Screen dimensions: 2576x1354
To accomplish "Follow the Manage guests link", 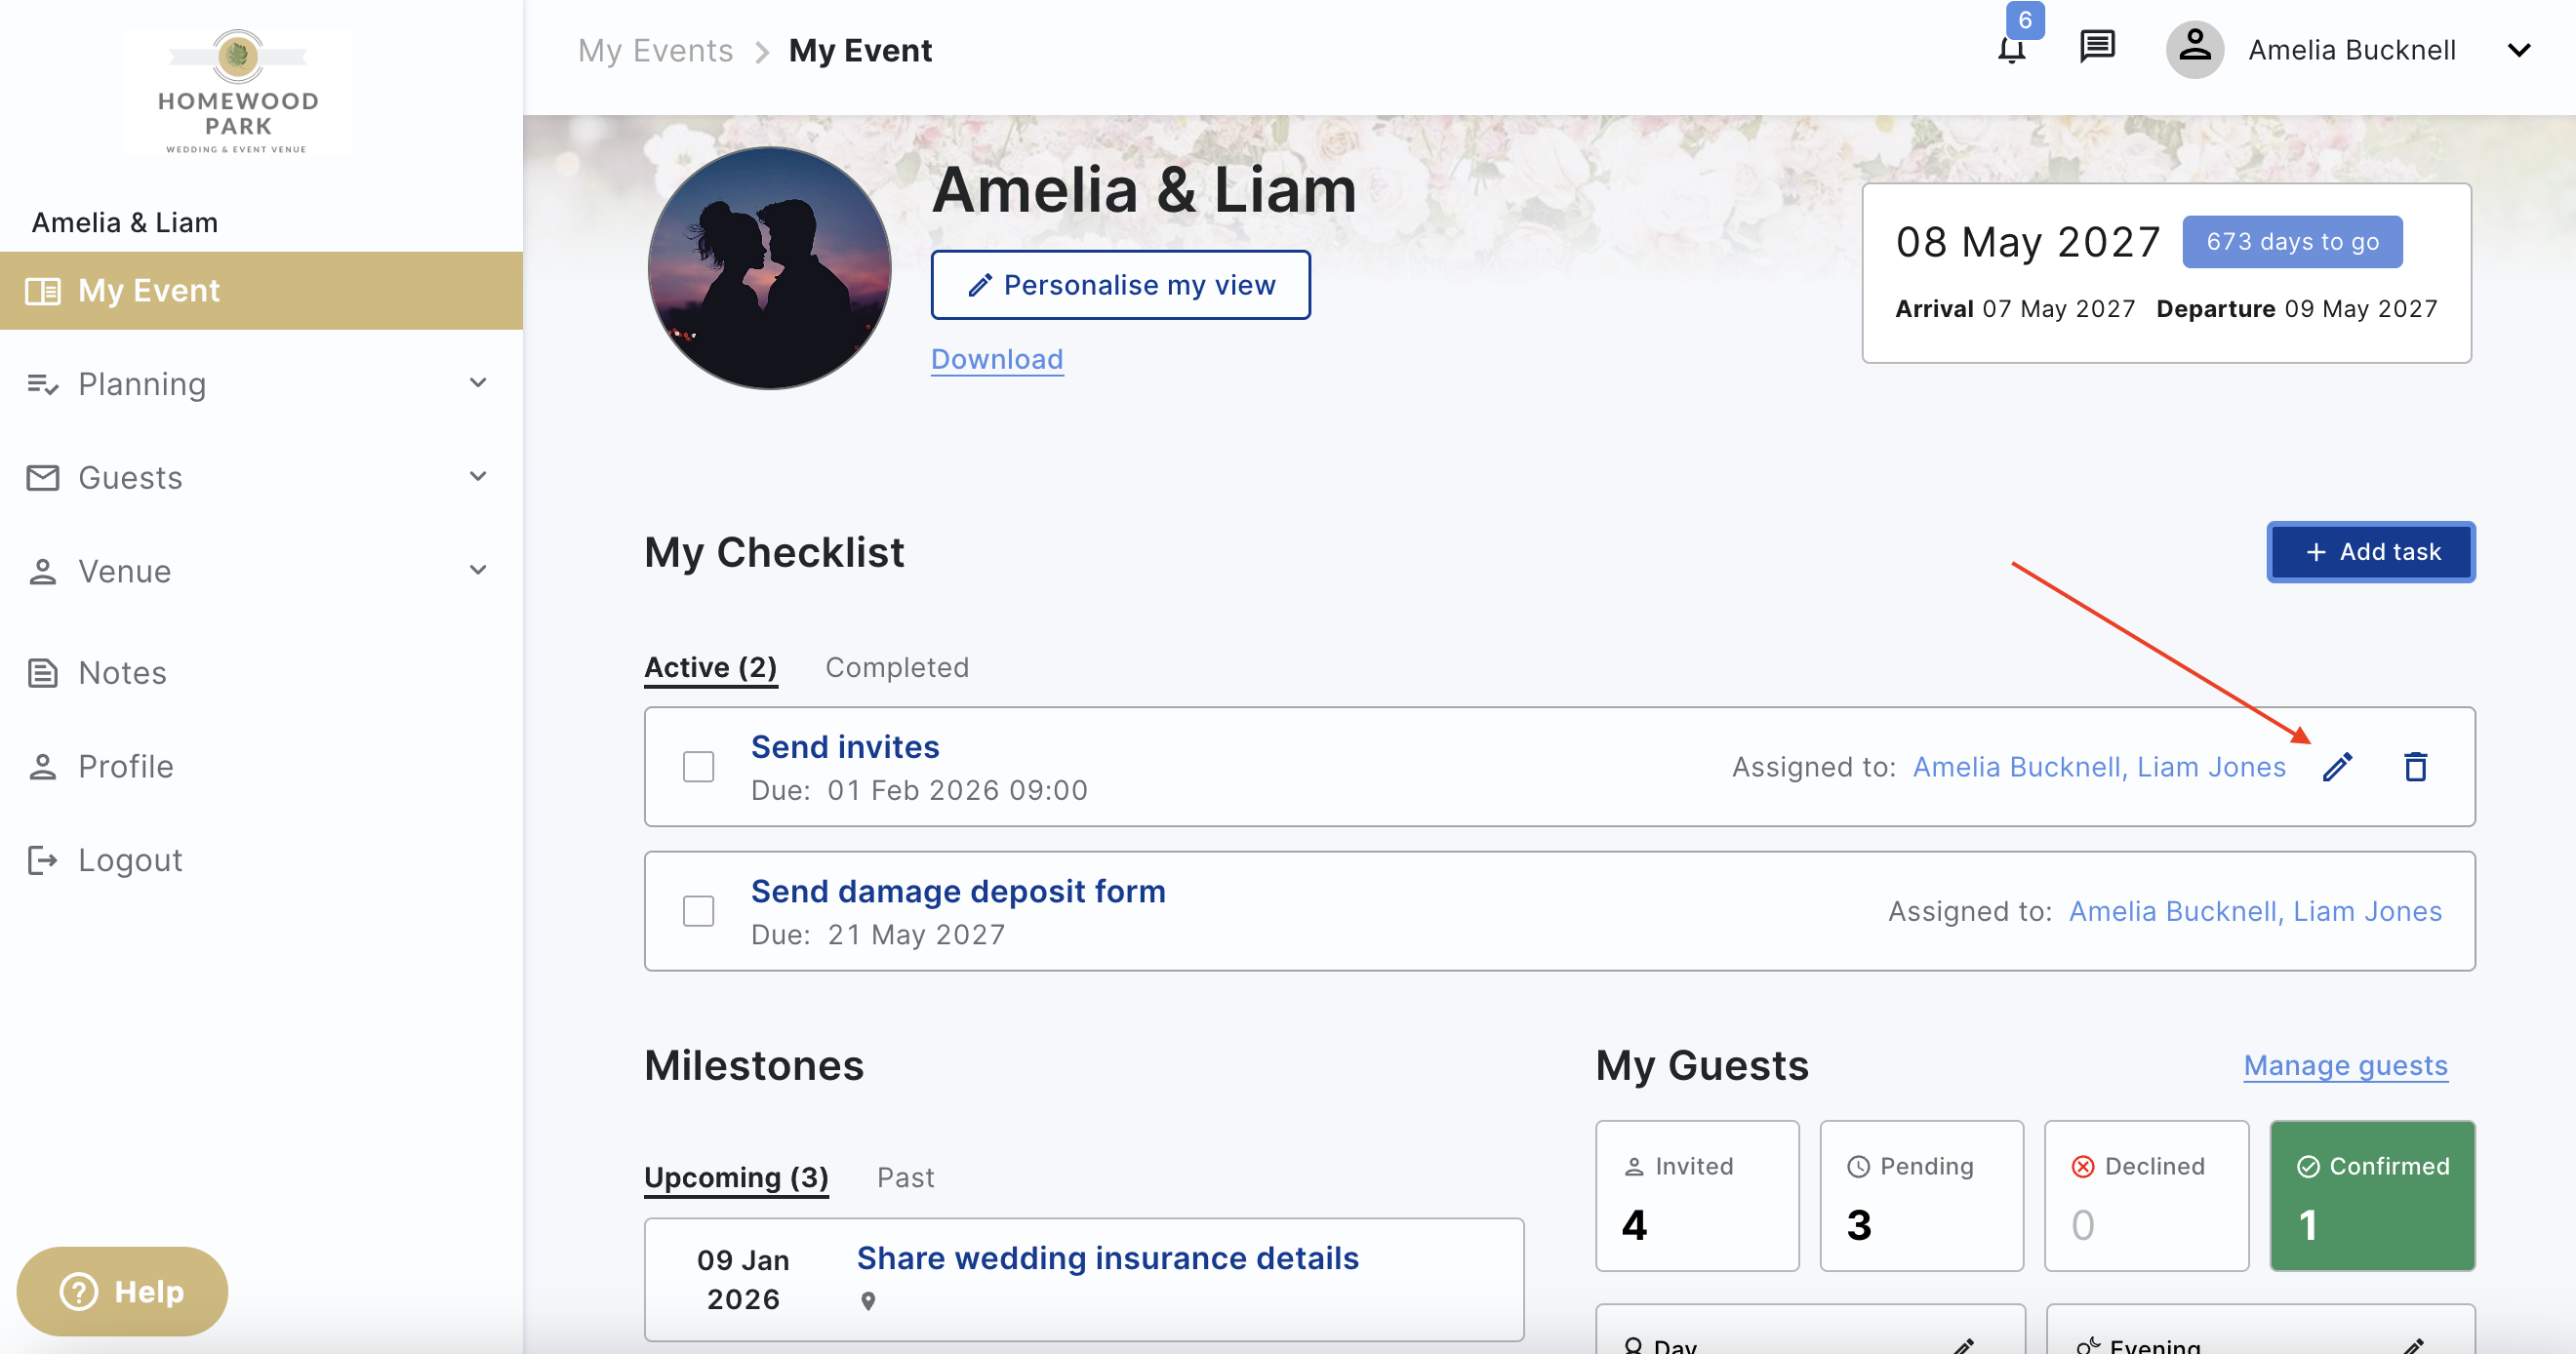I will (x=2345, y=1065).
